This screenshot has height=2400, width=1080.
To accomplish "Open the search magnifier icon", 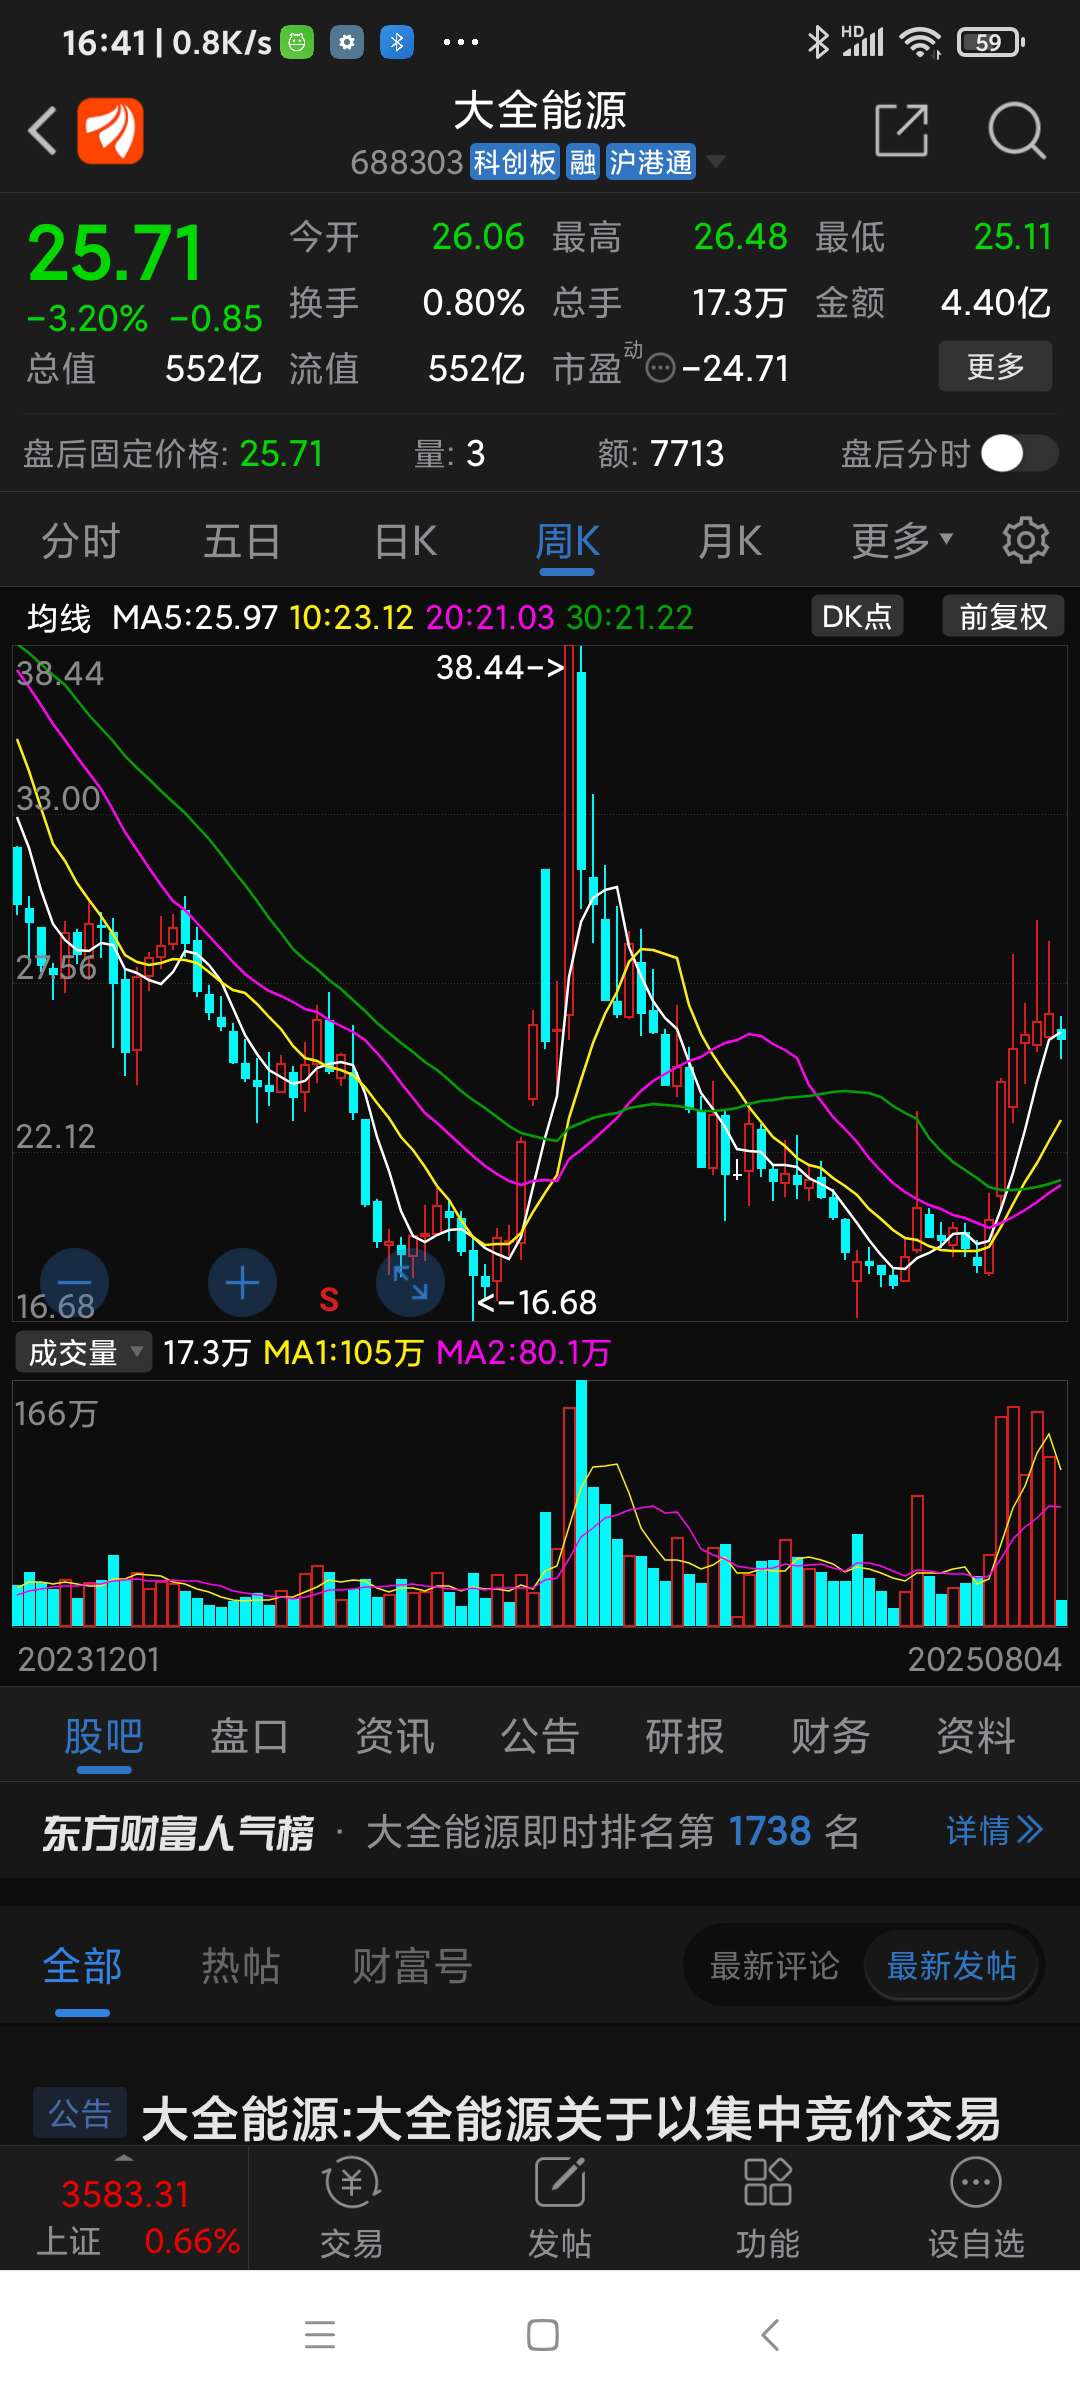I will pos(1016,130).
